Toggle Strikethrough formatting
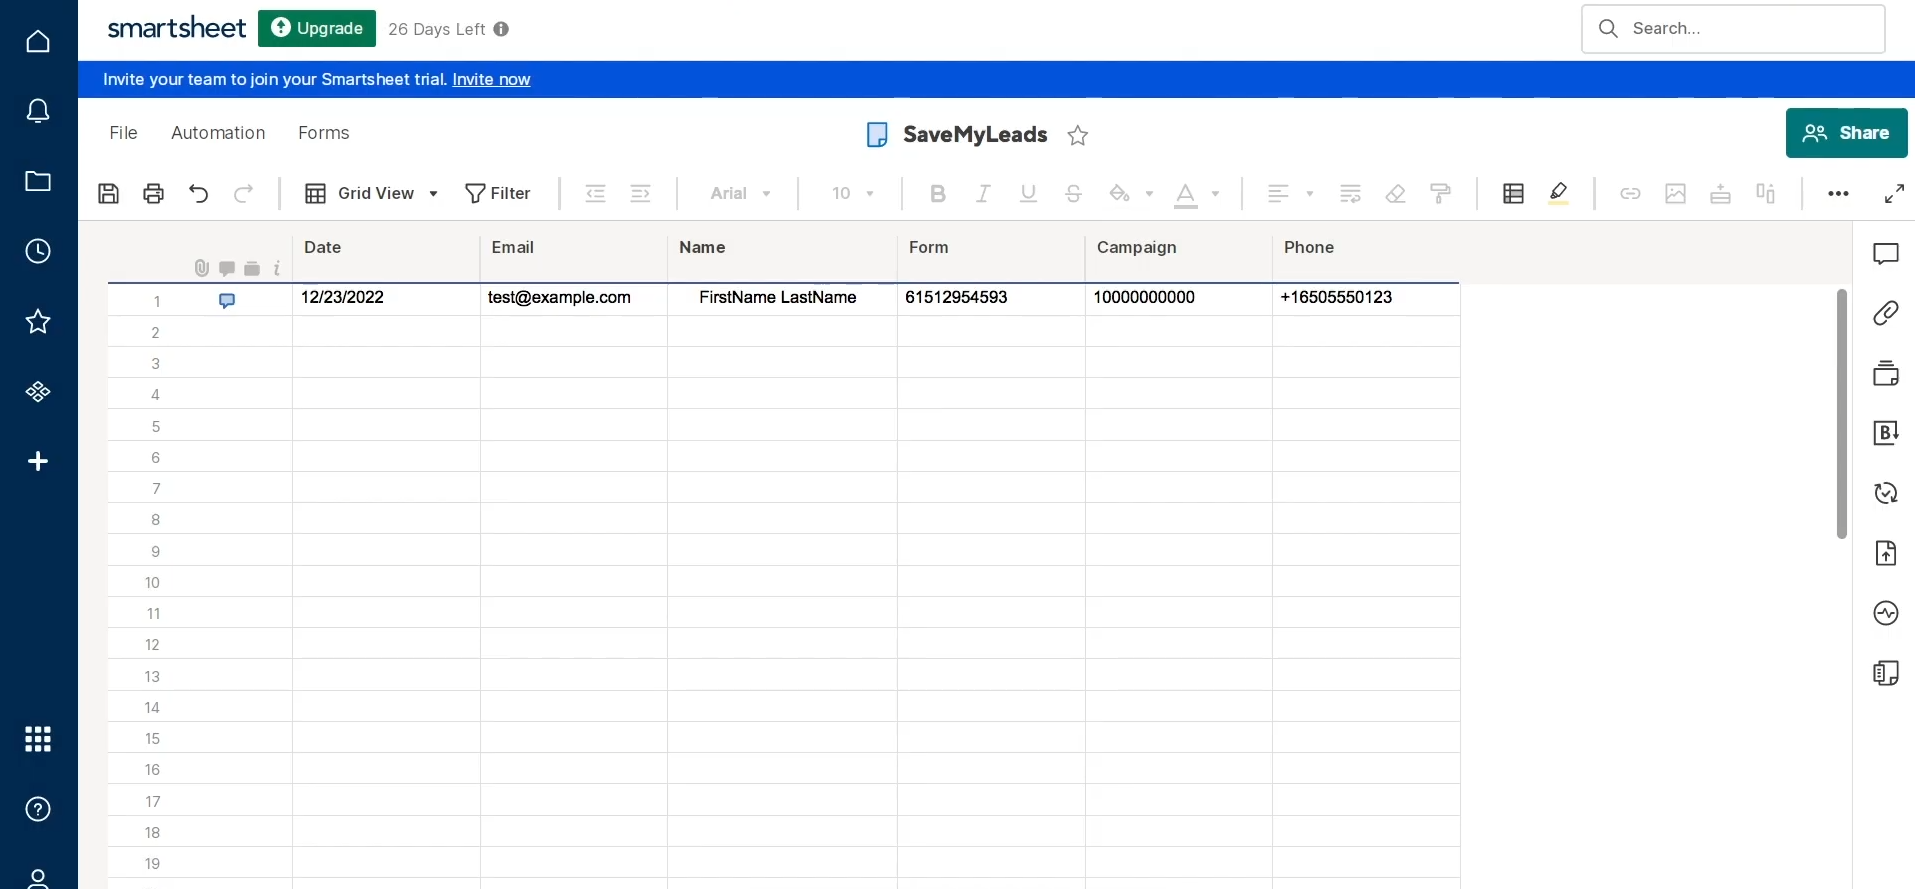Screen dimensions: 1915x889 click(1073, 193)
